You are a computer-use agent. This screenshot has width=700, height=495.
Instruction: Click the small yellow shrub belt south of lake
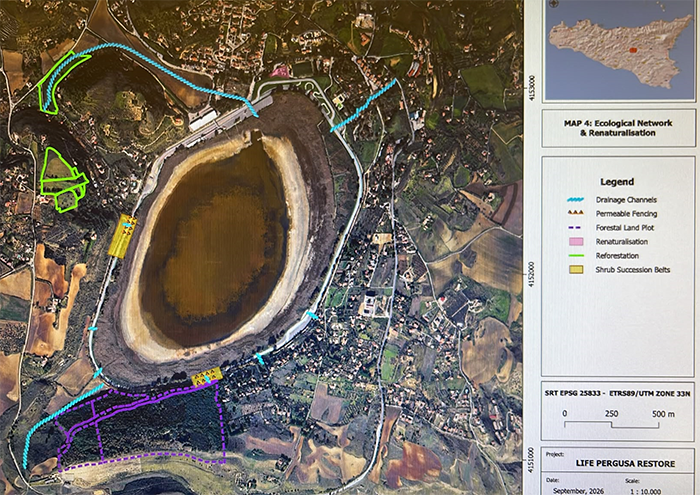[x=207, y=376]
